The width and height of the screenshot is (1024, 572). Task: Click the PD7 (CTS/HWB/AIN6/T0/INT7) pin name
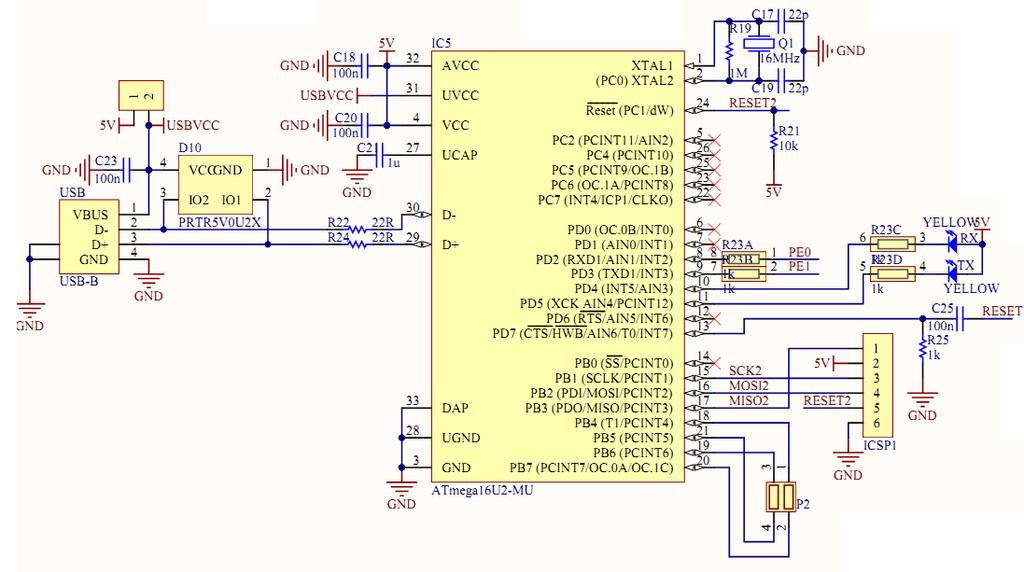click(583, 334)
